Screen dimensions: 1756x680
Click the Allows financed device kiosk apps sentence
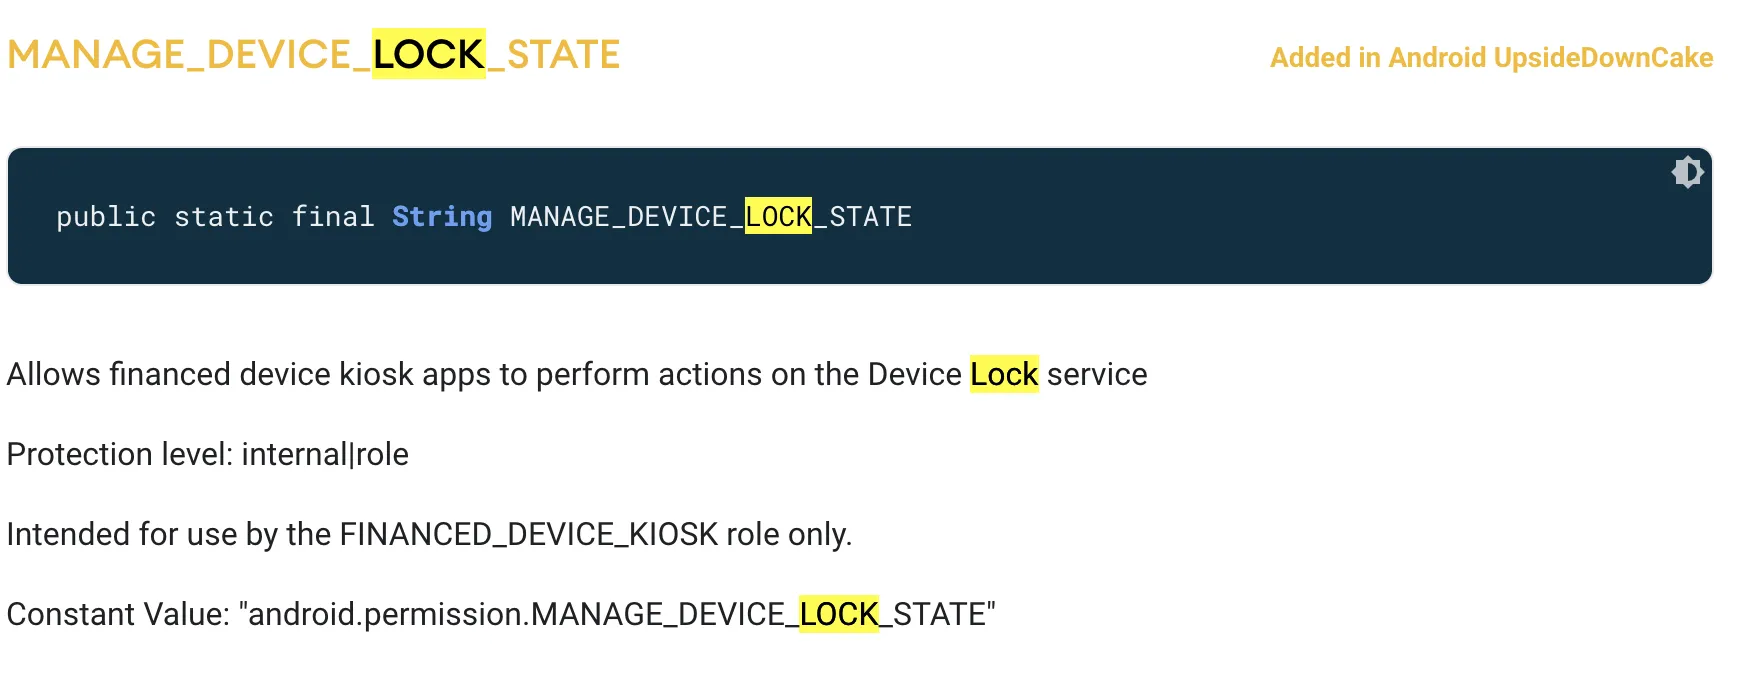click(577, 374)
